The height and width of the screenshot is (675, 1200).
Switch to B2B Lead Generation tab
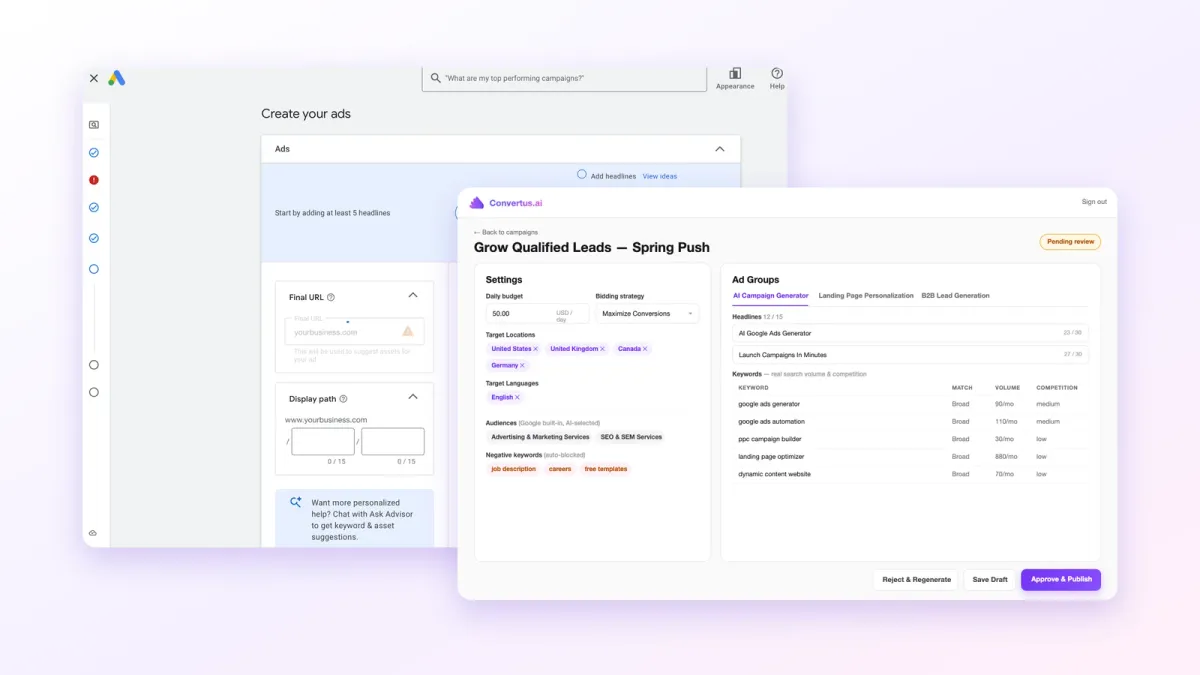(x=955, y=296)
